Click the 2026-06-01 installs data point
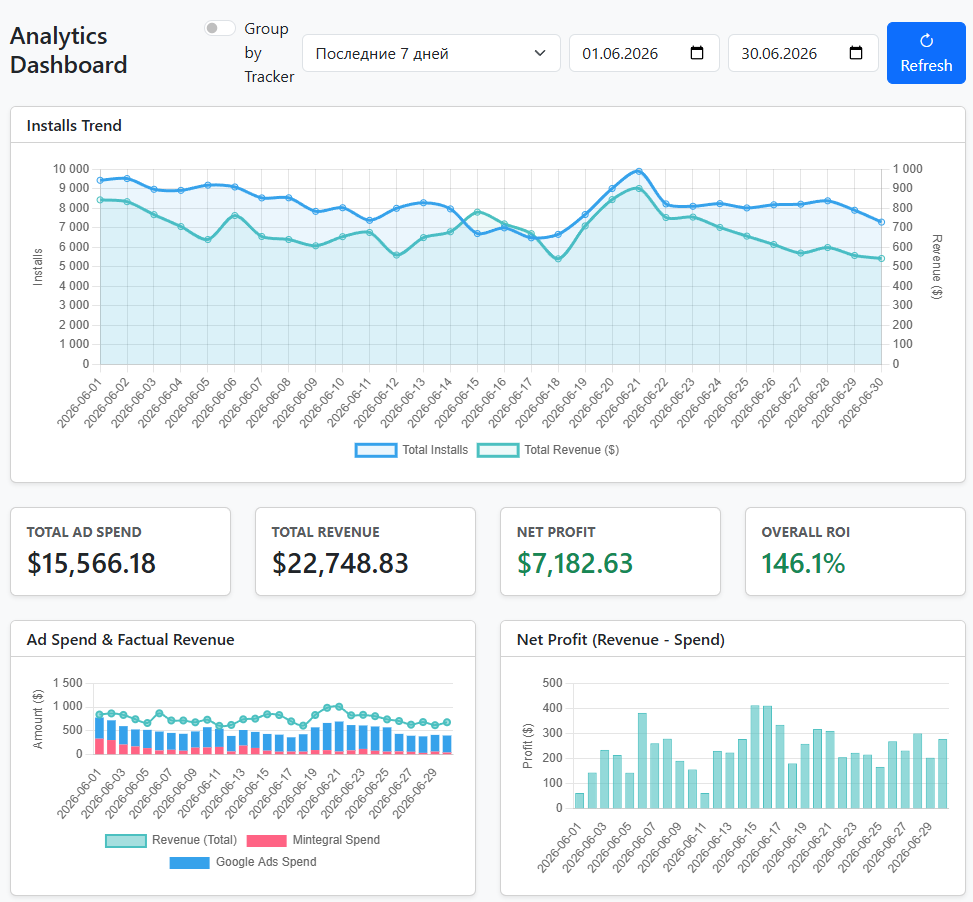The width and height of the screenshot is (973, 902). pos(100,181)
